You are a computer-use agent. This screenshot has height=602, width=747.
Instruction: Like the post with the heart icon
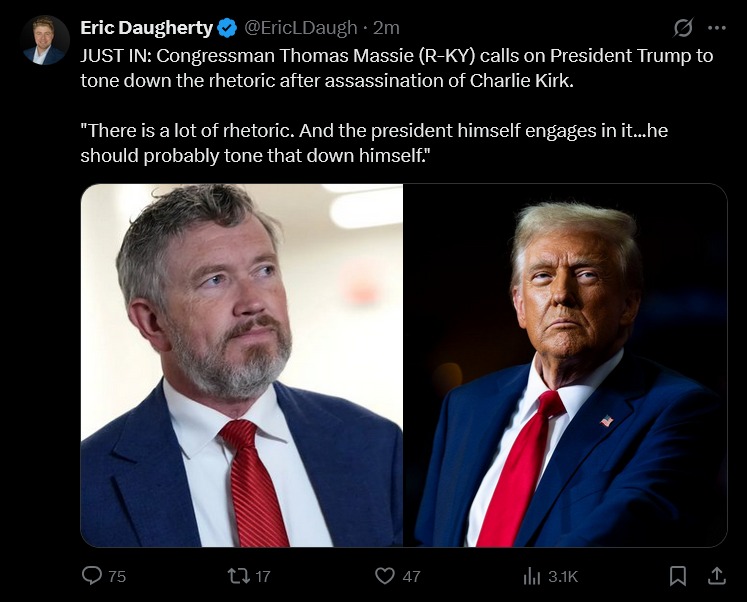[x=385, y=575]
